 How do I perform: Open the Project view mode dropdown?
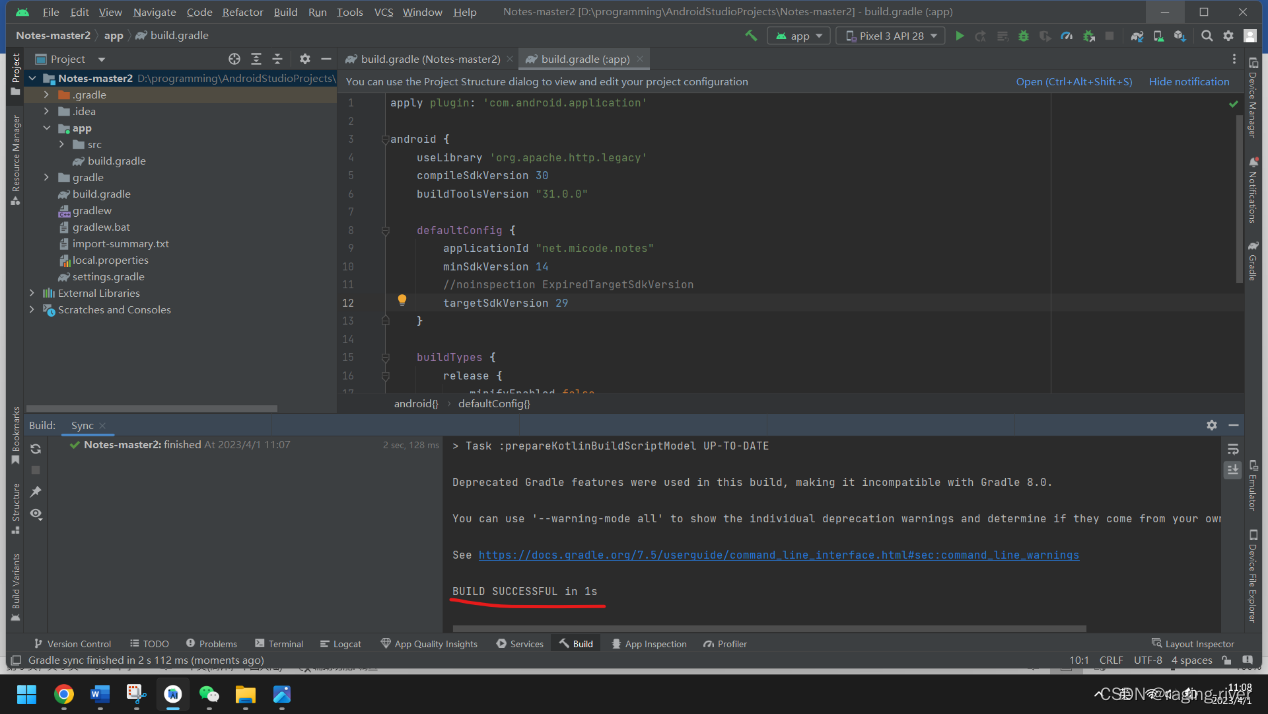coord(71,59)
